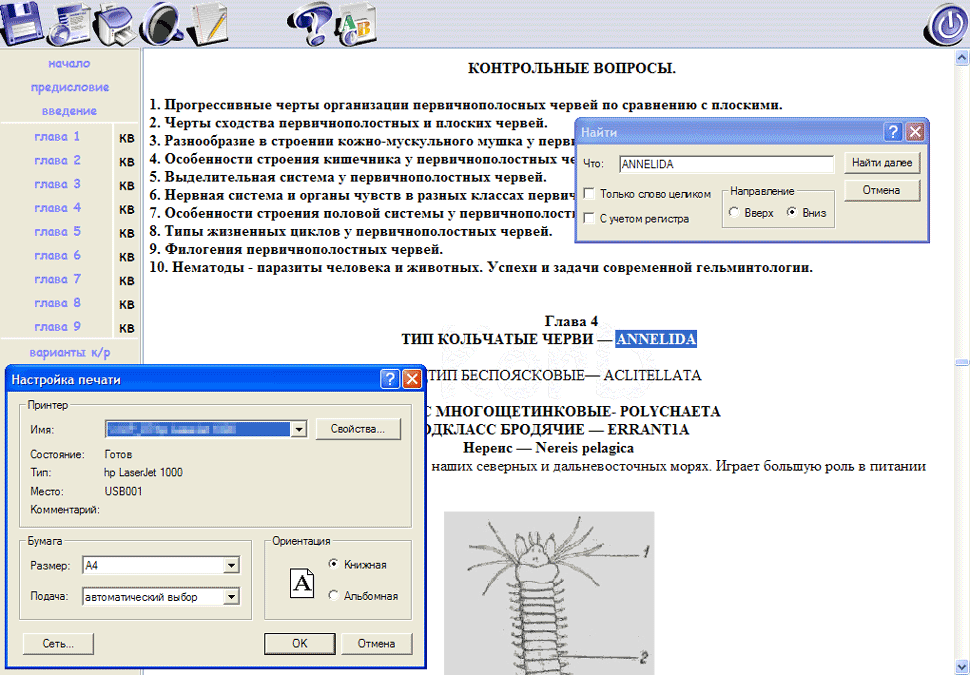The width and height of the screenshot is (970, 675).
Task: Click the Нереис — Nereis pelagica caption
Action: pos(548,447)
